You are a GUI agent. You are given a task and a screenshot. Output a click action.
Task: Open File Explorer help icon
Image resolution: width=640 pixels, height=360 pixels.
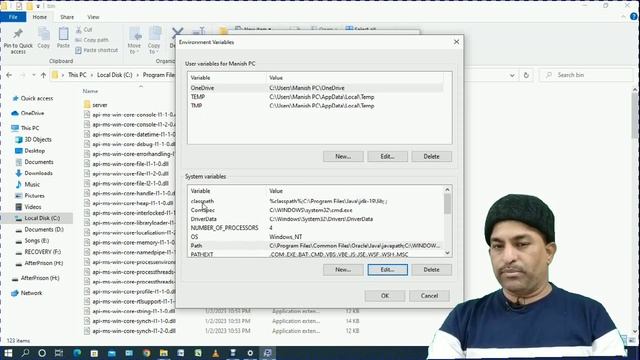click(x=634, y=17)
